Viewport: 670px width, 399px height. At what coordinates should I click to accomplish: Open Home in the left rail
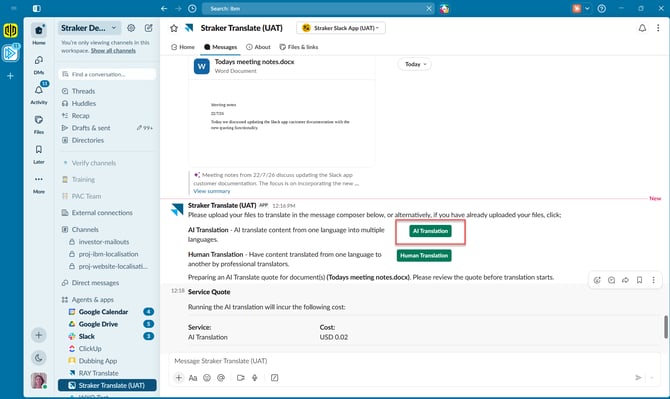tap(38, 34)
